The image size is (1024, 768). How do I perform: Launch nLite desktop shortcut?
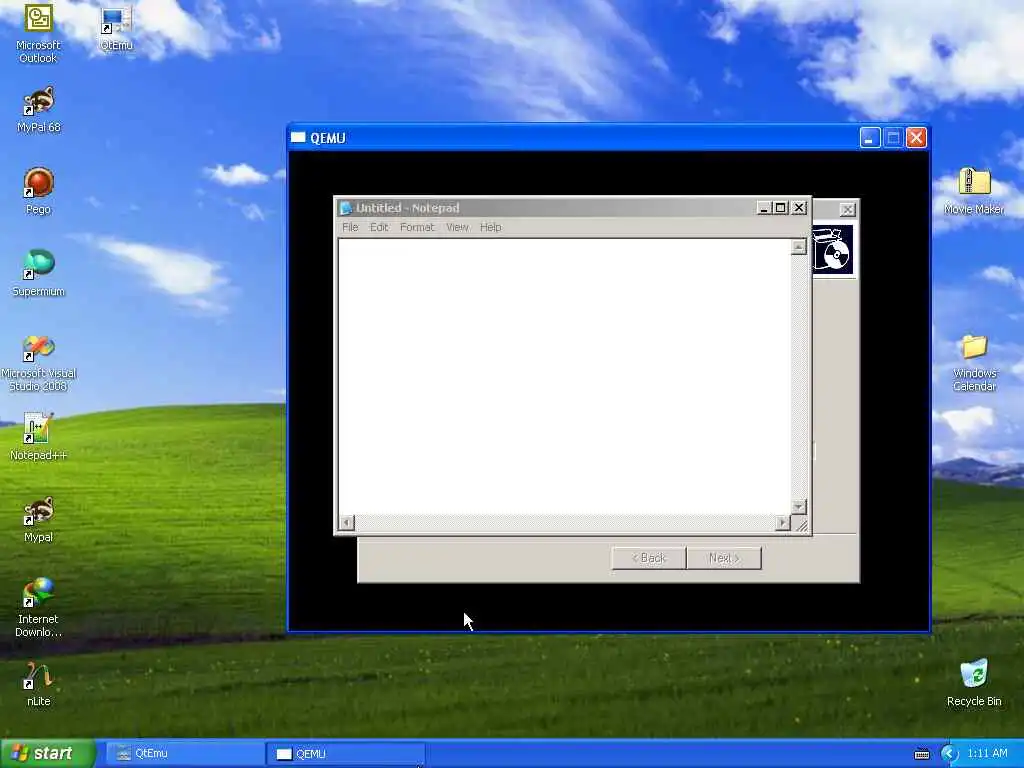coord(39,684)
